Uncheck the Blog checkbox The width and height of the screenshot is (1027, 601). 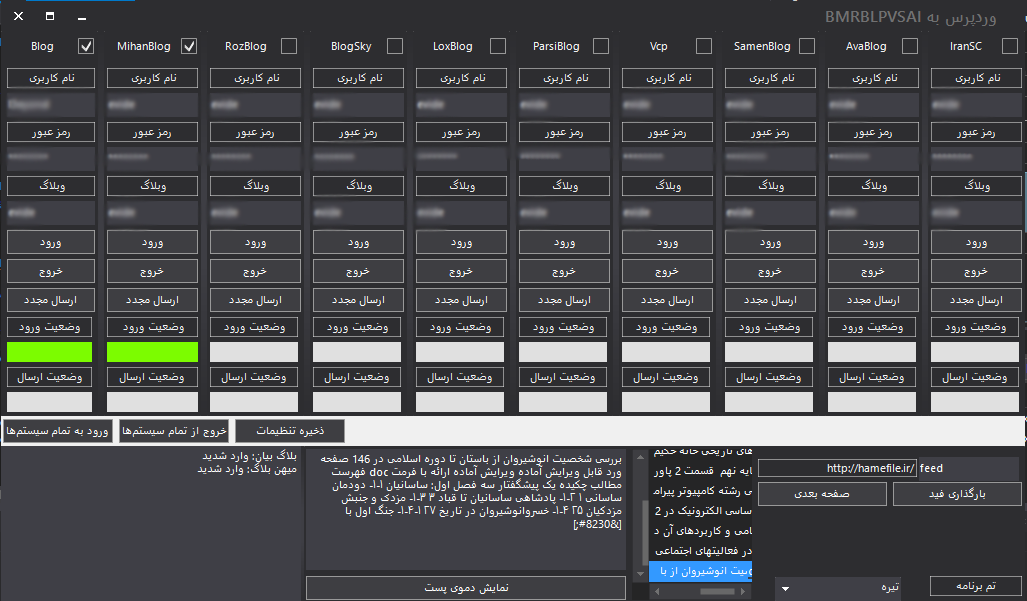pos(86,46)
